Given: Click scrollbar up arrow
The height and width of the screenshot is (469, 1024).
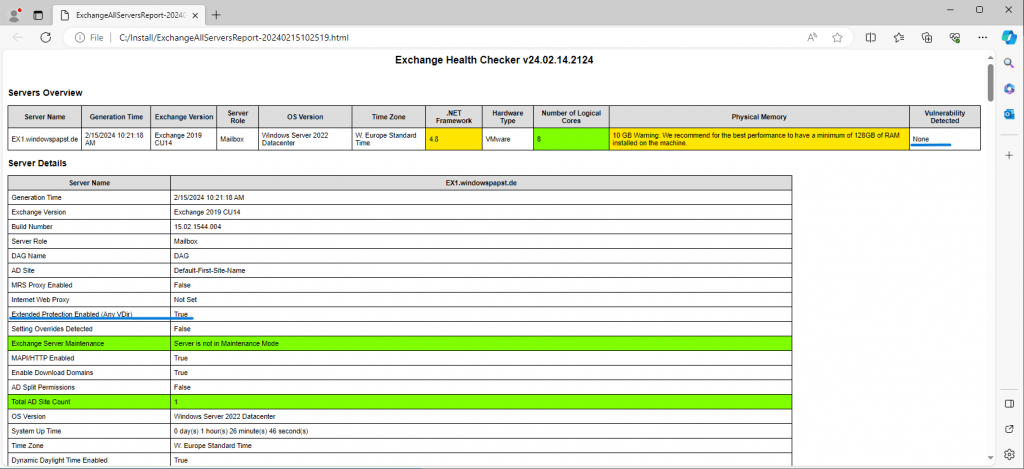Looking at the screenshot, I should click(x=990, y=56).
